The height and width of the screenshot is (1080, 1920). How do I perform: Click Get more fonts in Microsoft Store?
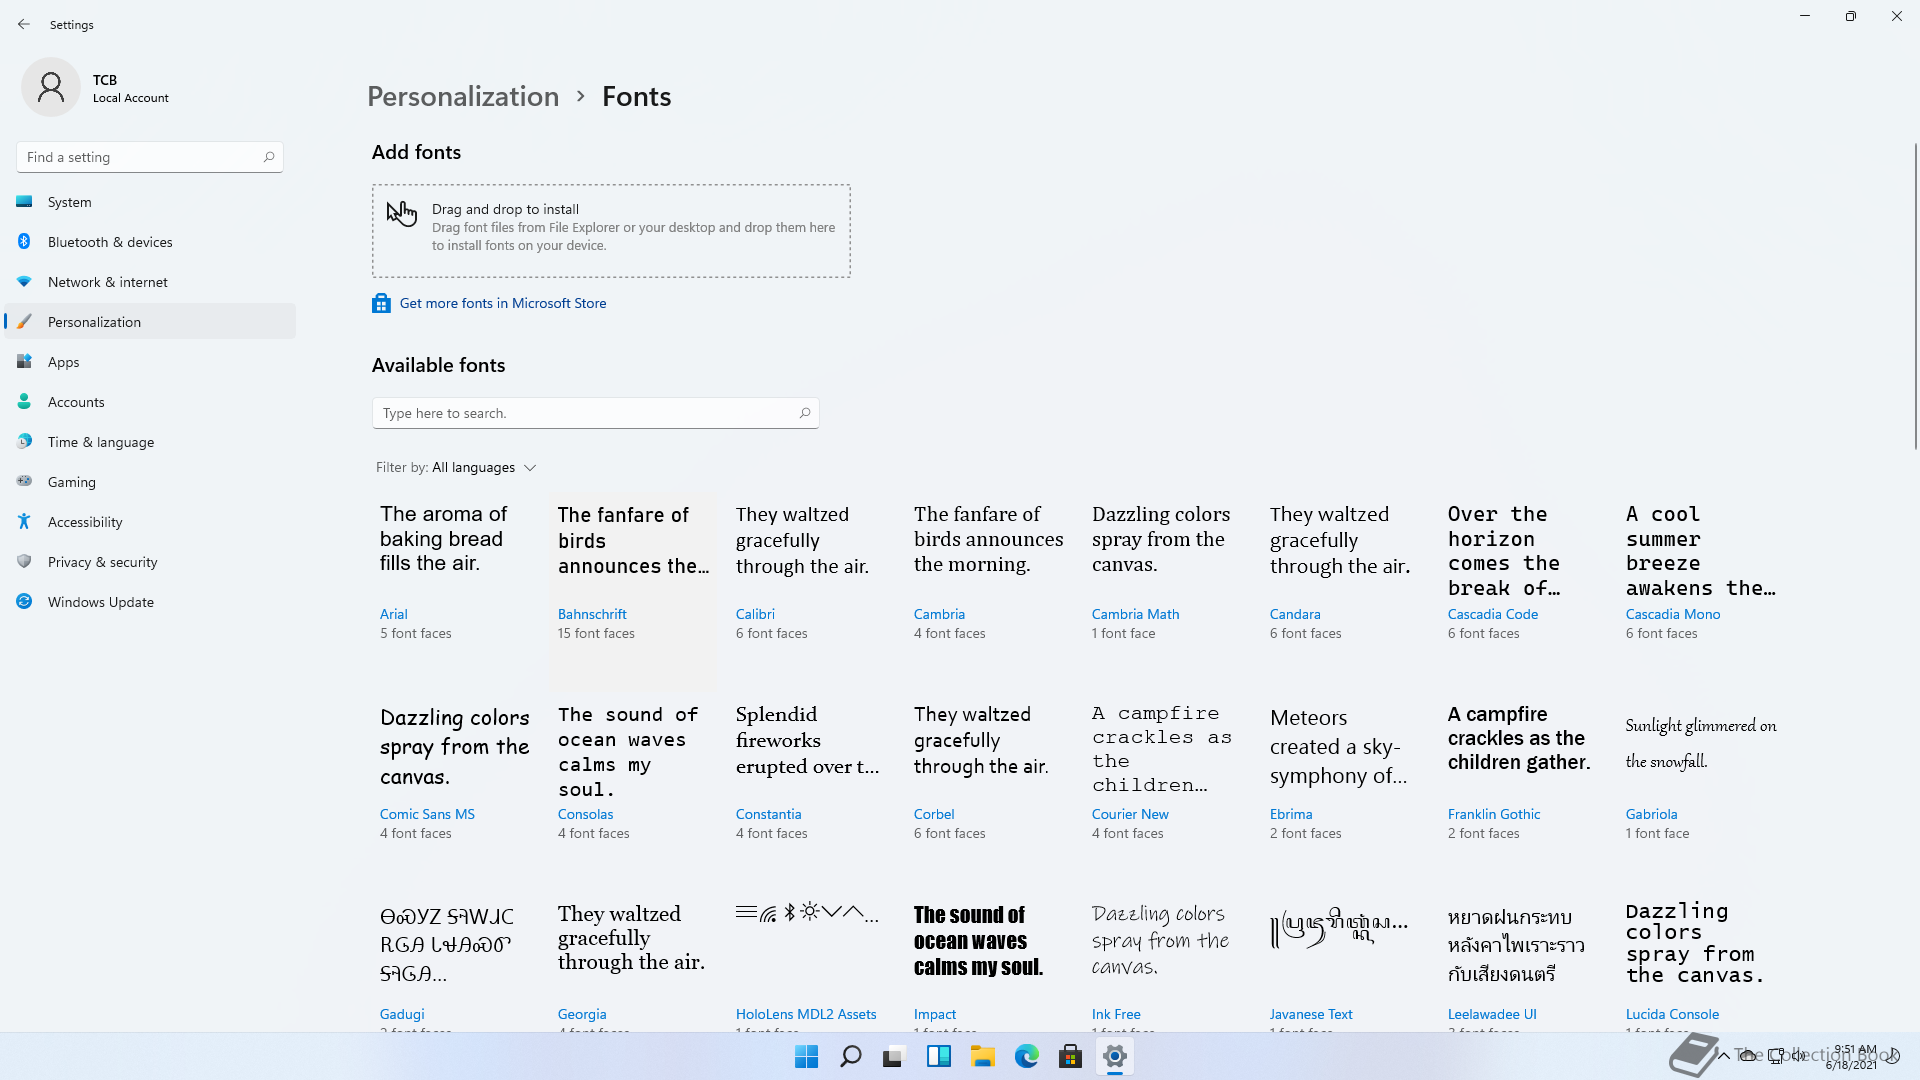(x=503, y=303)
